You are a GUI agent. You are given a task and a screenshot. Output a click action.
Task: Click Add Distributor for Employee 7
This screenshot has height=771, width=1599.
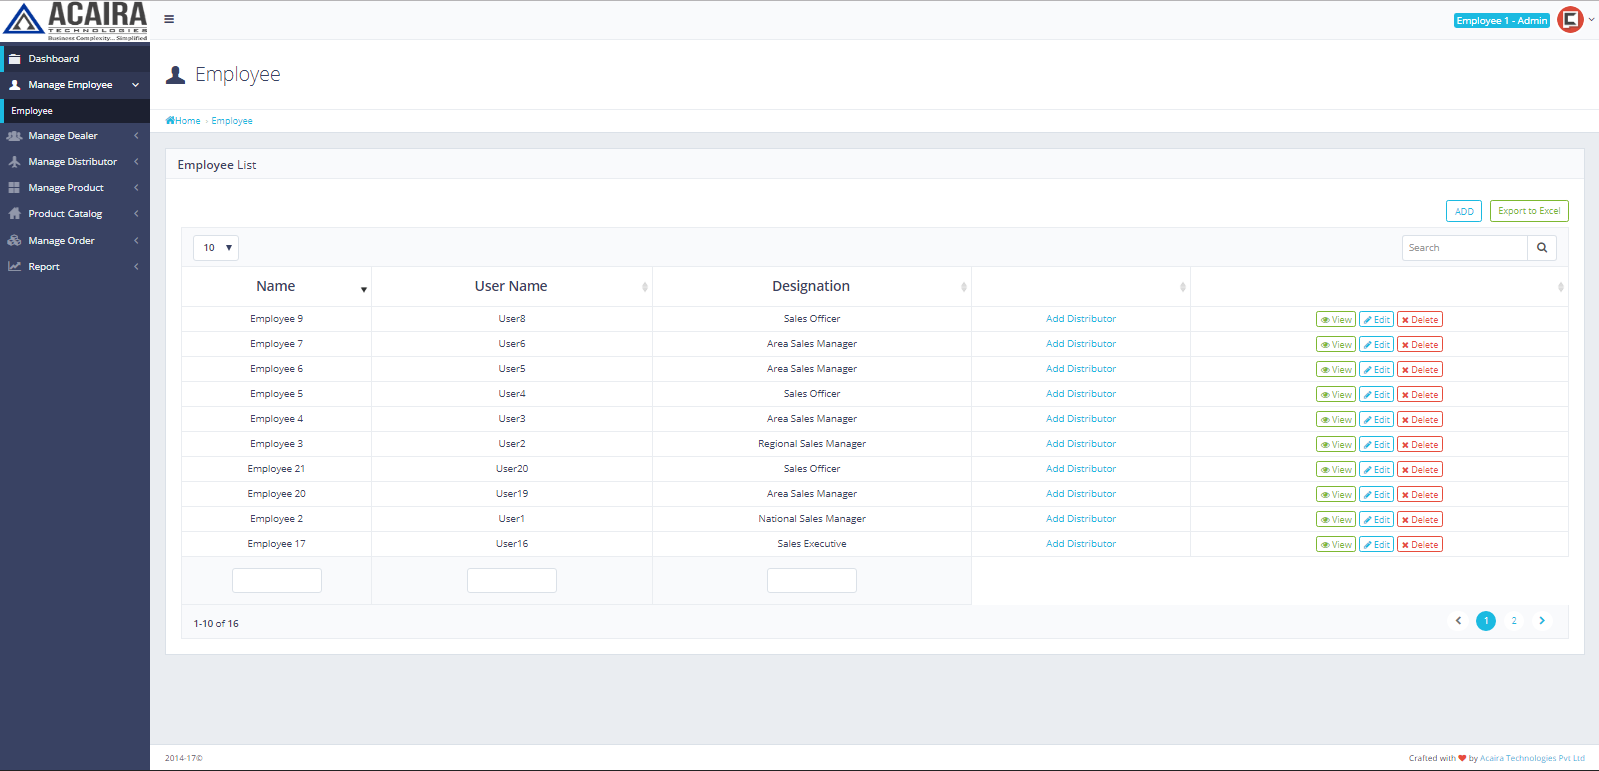(x=1080, y=344)
